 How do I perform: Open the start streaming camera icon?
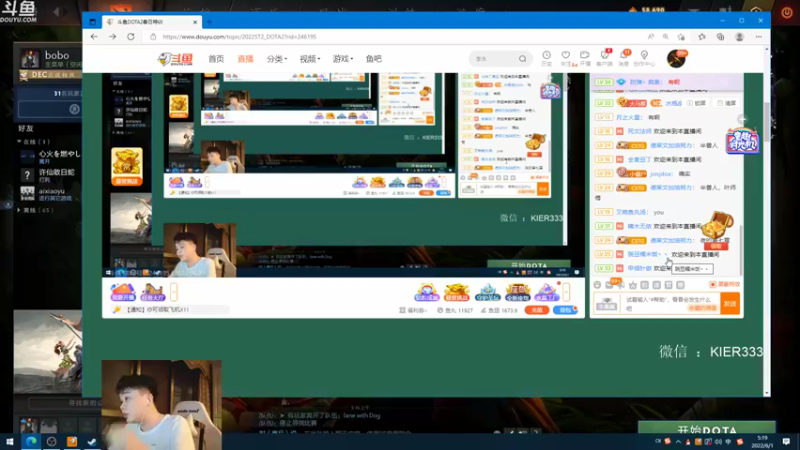click(x=585, y=58)
